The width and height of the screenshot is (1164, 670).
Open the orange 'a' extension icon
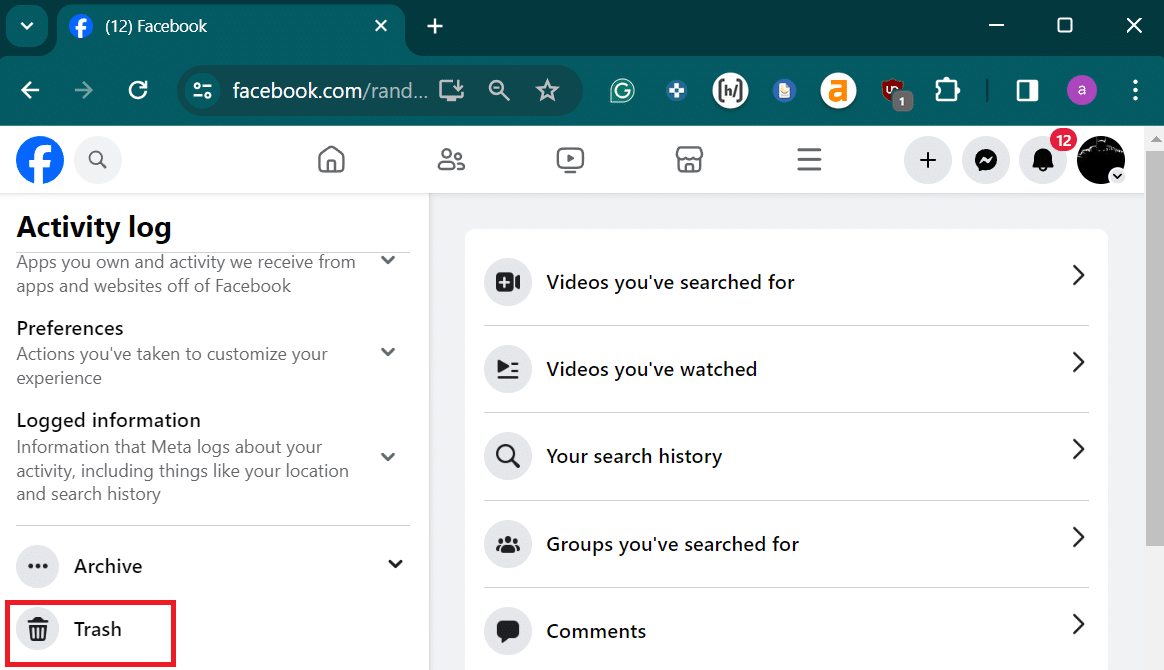[x=838, y=91]
